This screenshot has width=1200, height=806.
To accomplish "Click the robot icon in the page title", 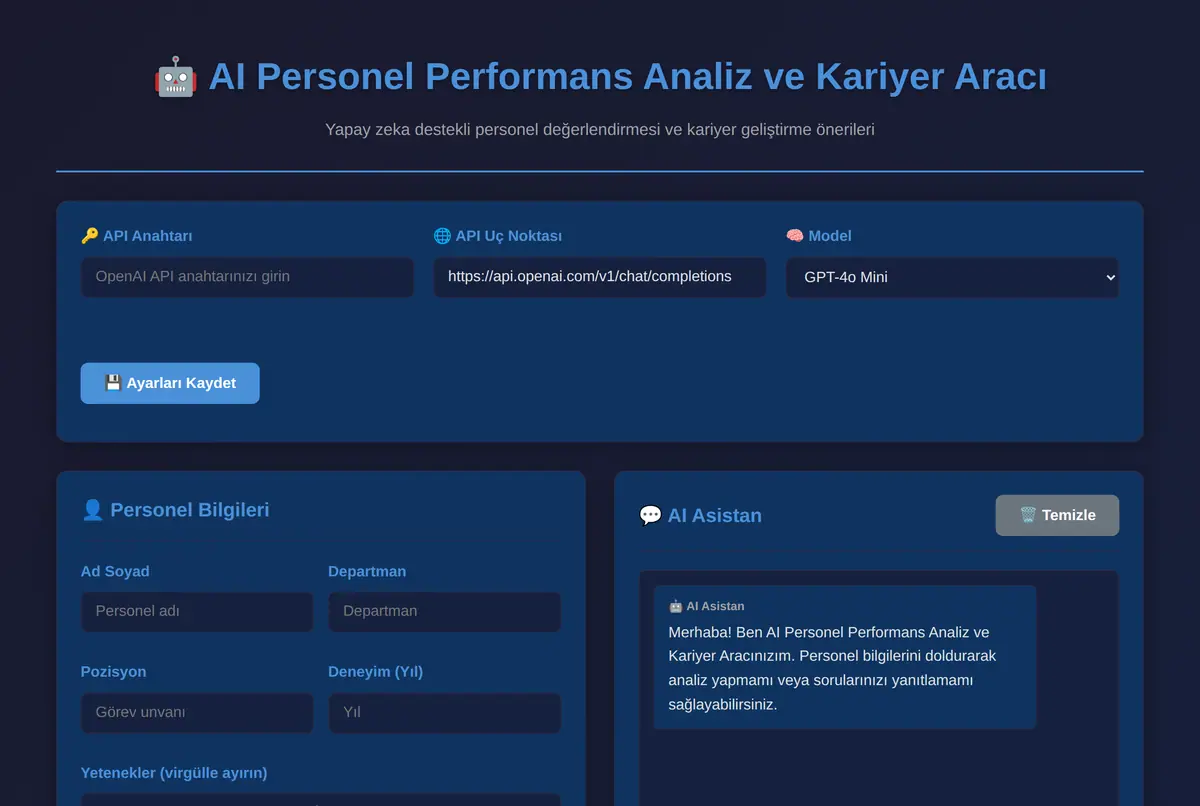I will coord(175,77).
